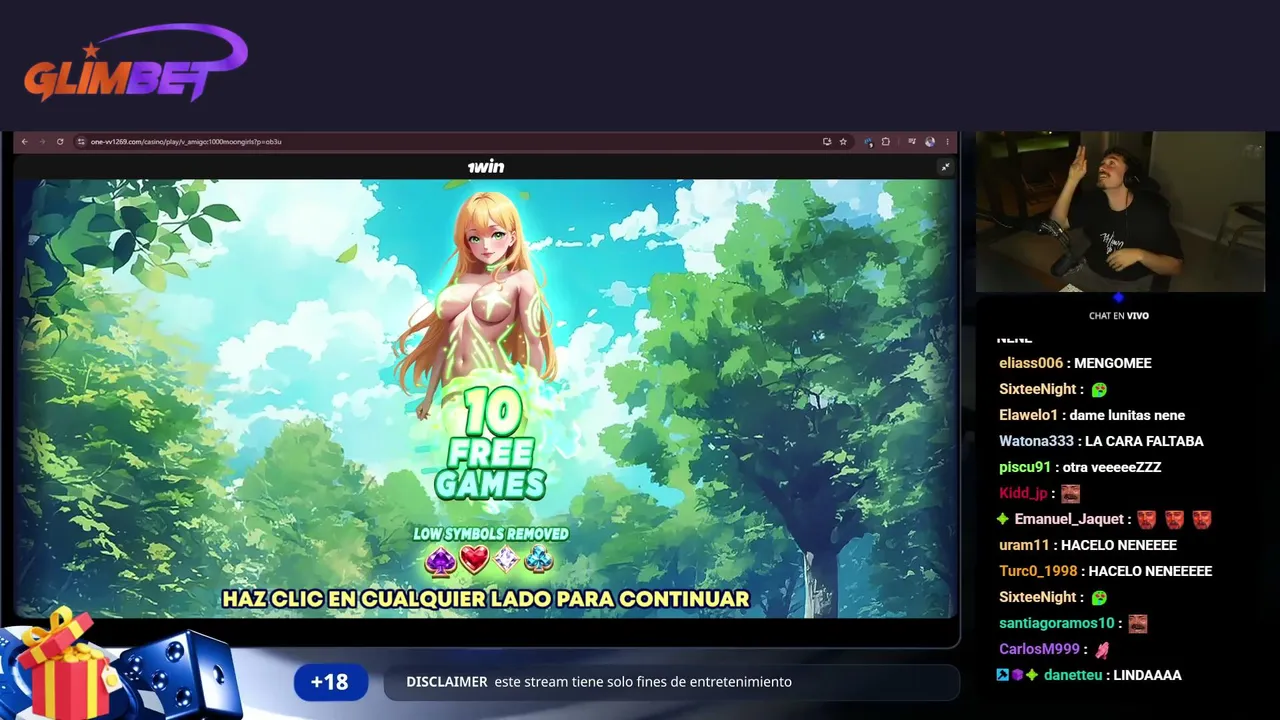Click the emote in Kidd_jp's message
Viewport: 1280px width, 720px height.
coord(1071,493)
